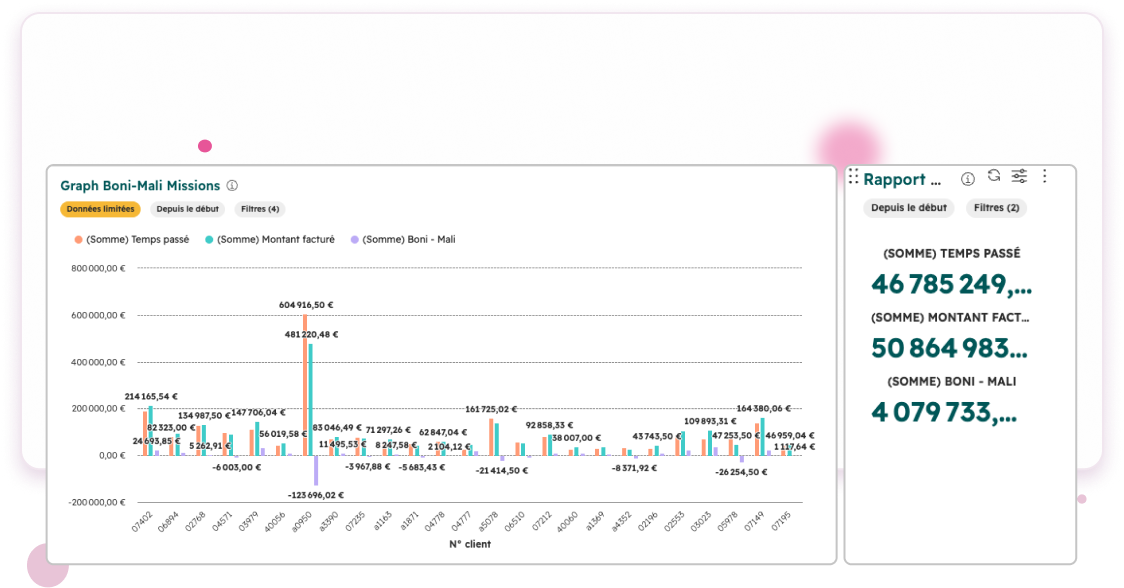This screenshot has height=588, width=1124.
Task: Click the Données limitées badge
Action: pos(100,209)
